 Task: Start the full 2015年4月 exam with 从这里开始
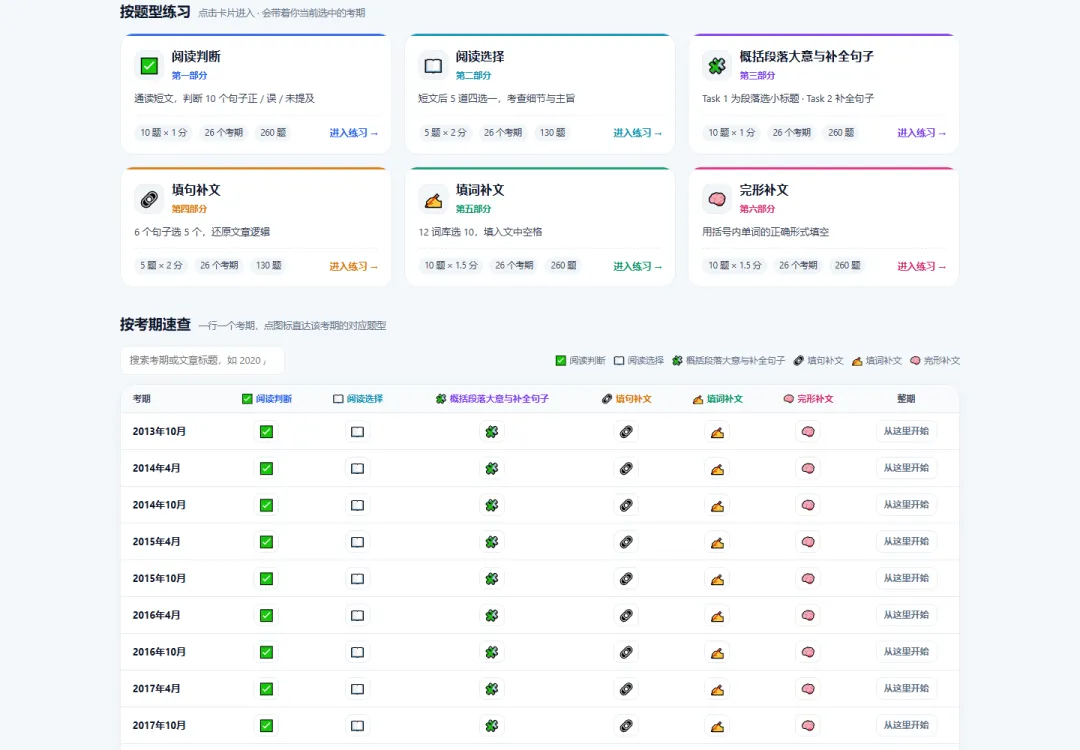coord(906,541)
